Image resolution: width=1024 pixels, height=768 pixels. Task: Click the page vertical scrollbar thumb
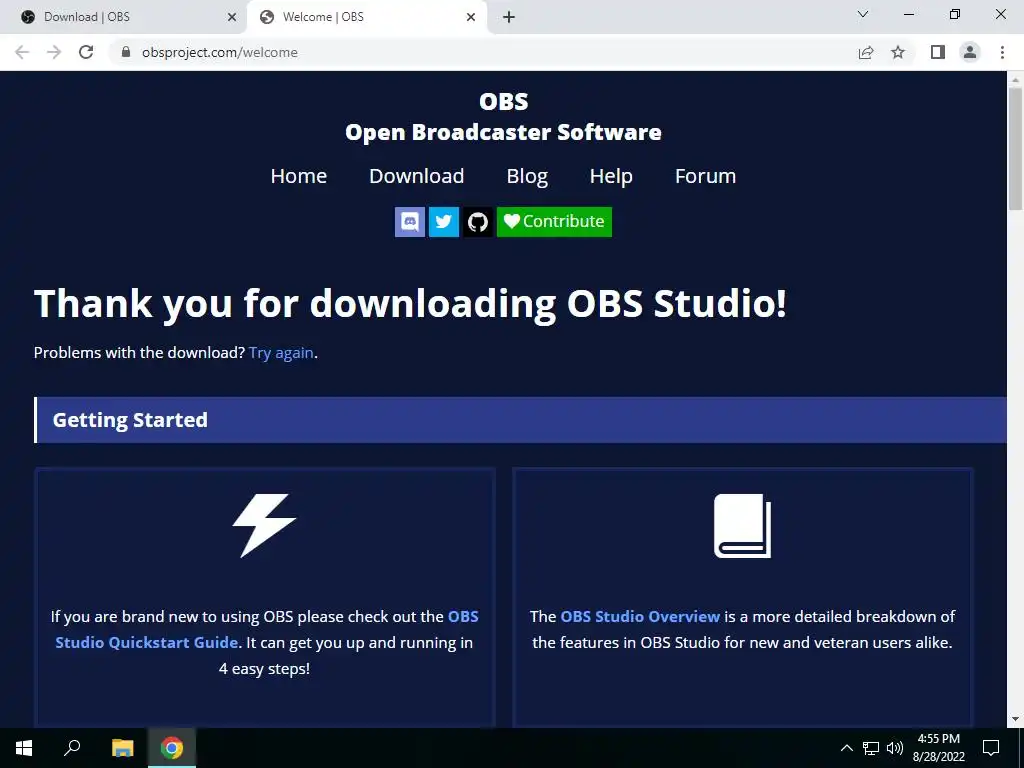1015,150
